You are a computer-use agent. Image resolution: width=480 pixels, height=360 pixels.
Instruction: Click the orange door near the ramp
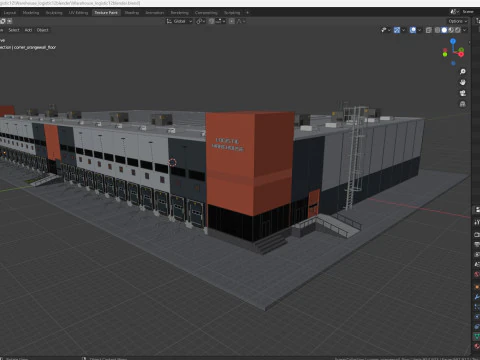[314, 204]
